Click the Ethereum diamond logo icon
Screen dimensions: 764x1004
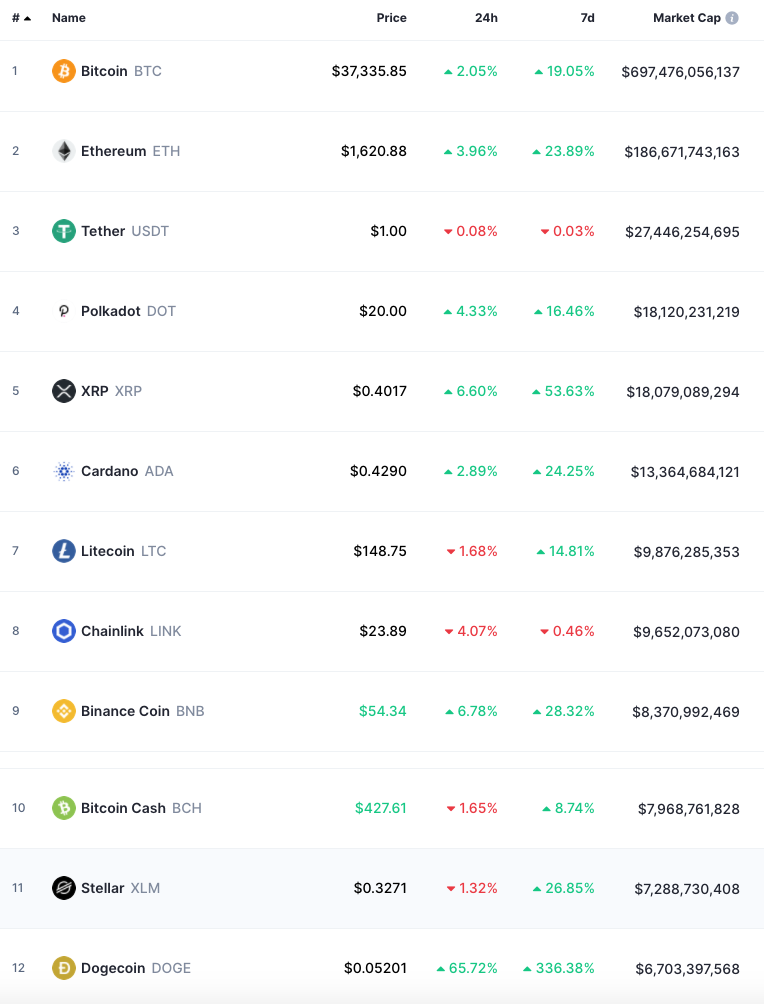coord(63,151)
